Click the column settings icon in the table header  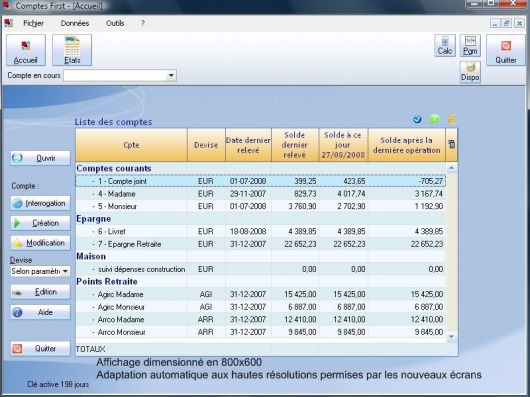pos(452,145)
